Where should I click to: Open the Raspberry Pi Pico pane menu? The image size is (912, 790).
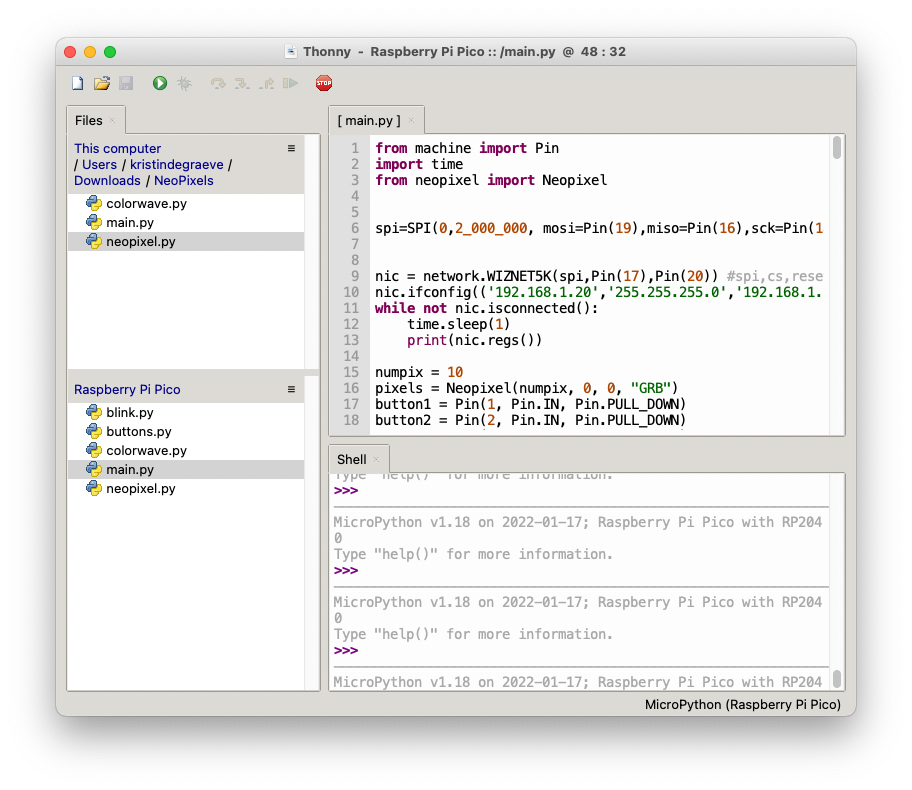(291, 389)
